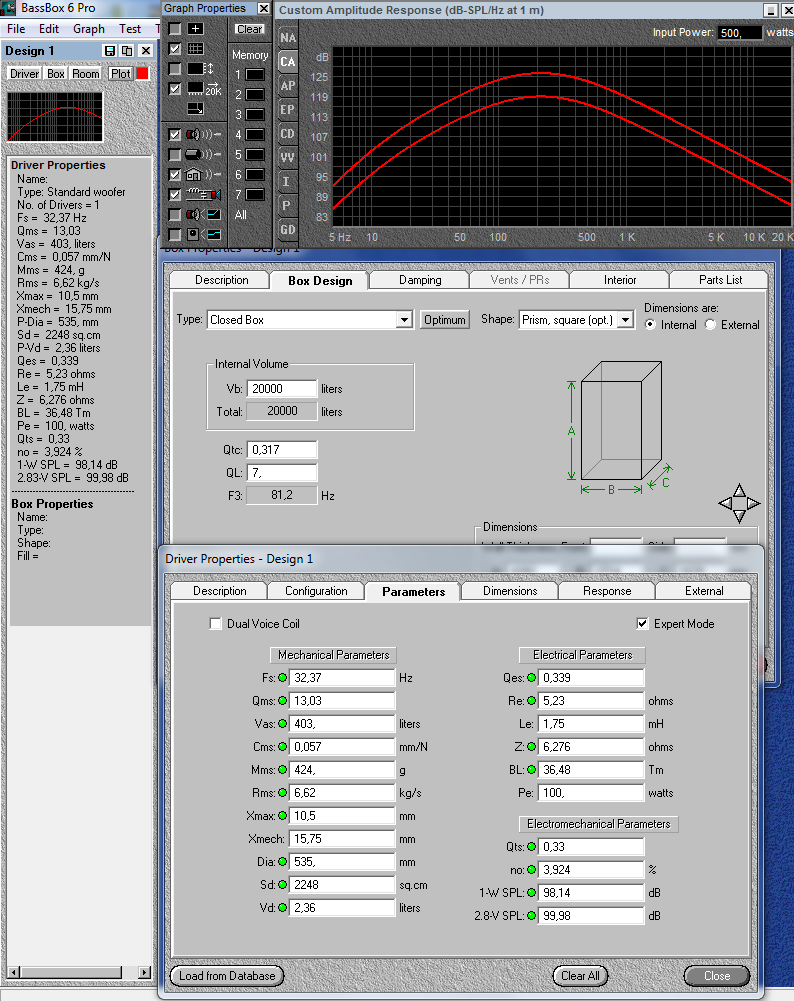794x1001 pixels.
Task: Click the resize graph icon with diagonal arrow
Action: coord(195,109)
